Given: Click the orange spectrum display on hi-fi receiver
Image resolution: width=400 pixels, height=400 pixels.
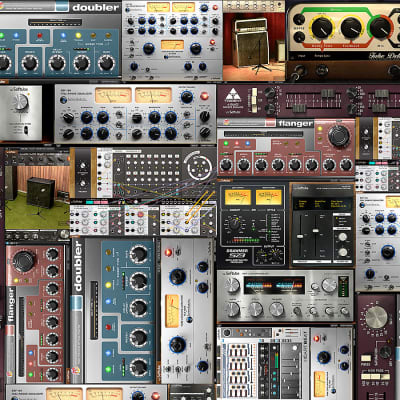Looking at the screenshot, I should click(274, 285).
